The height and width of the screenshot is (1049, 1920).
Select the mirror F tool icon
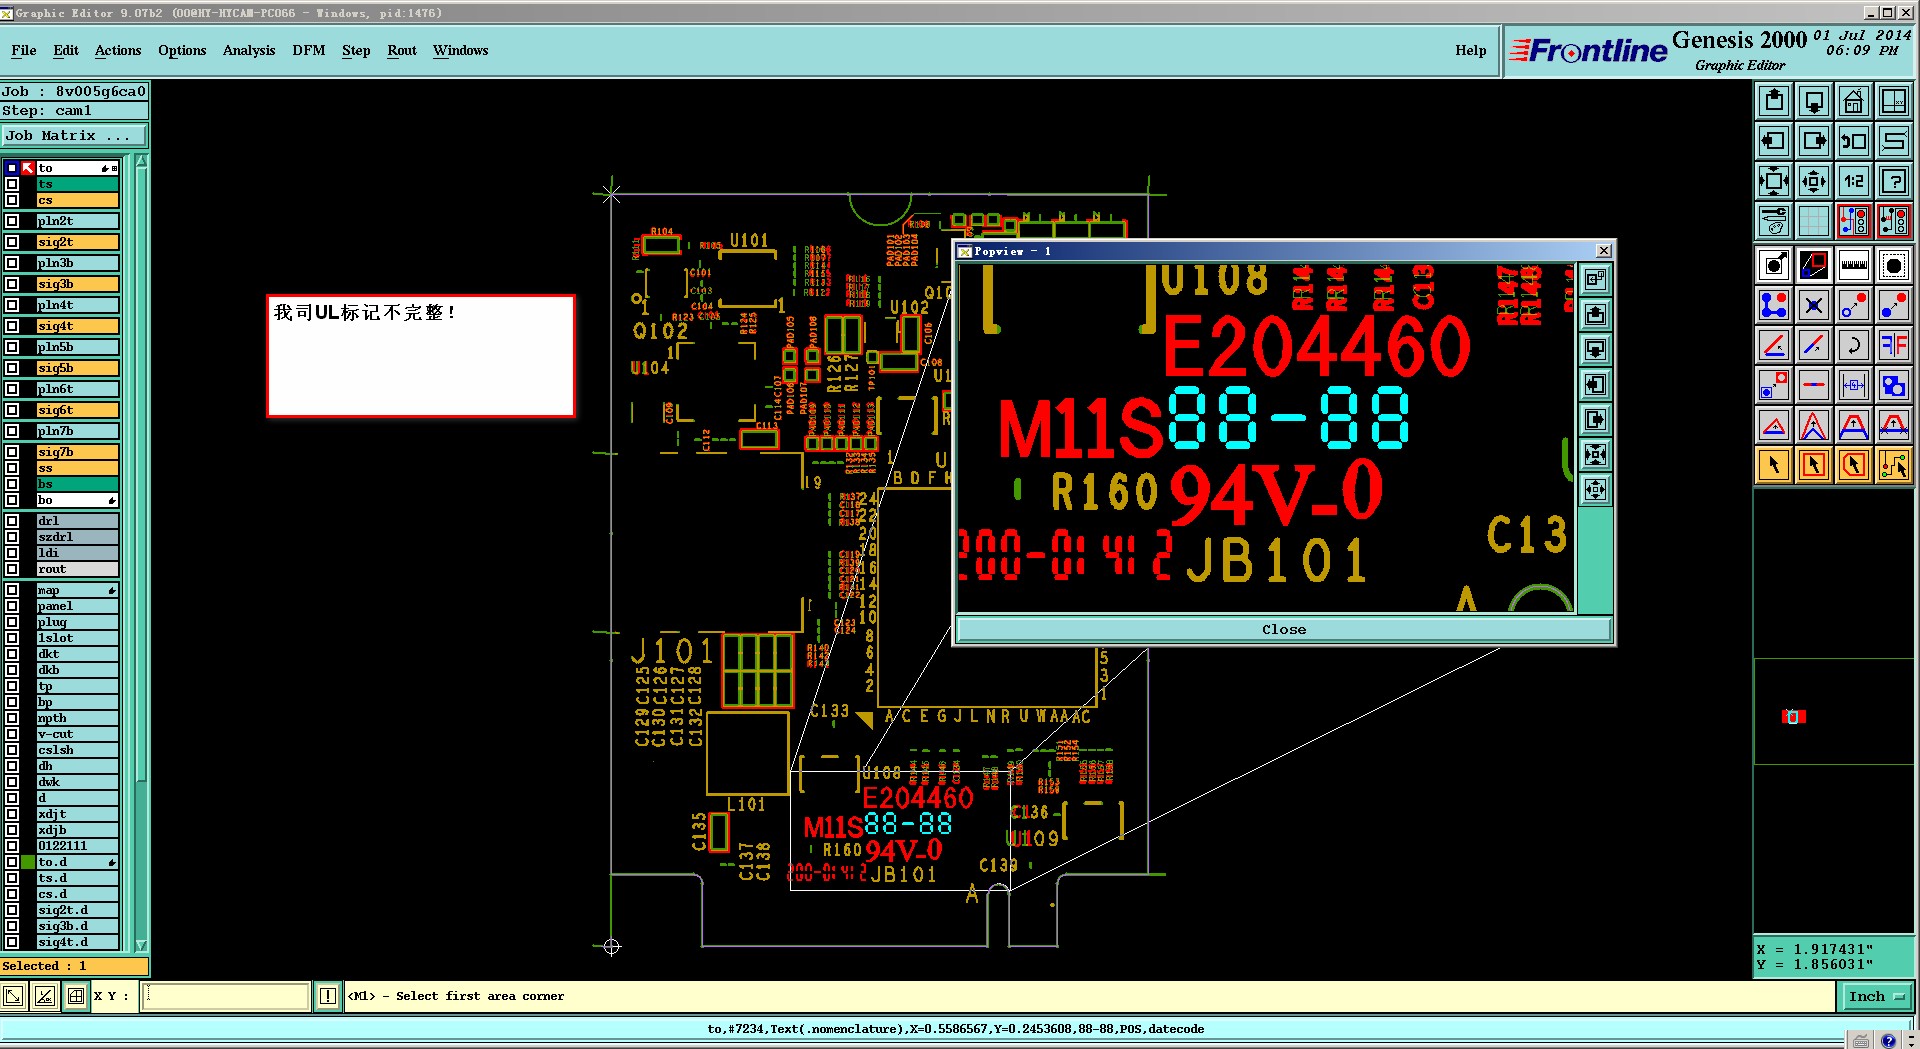[x=1894, y=345]
